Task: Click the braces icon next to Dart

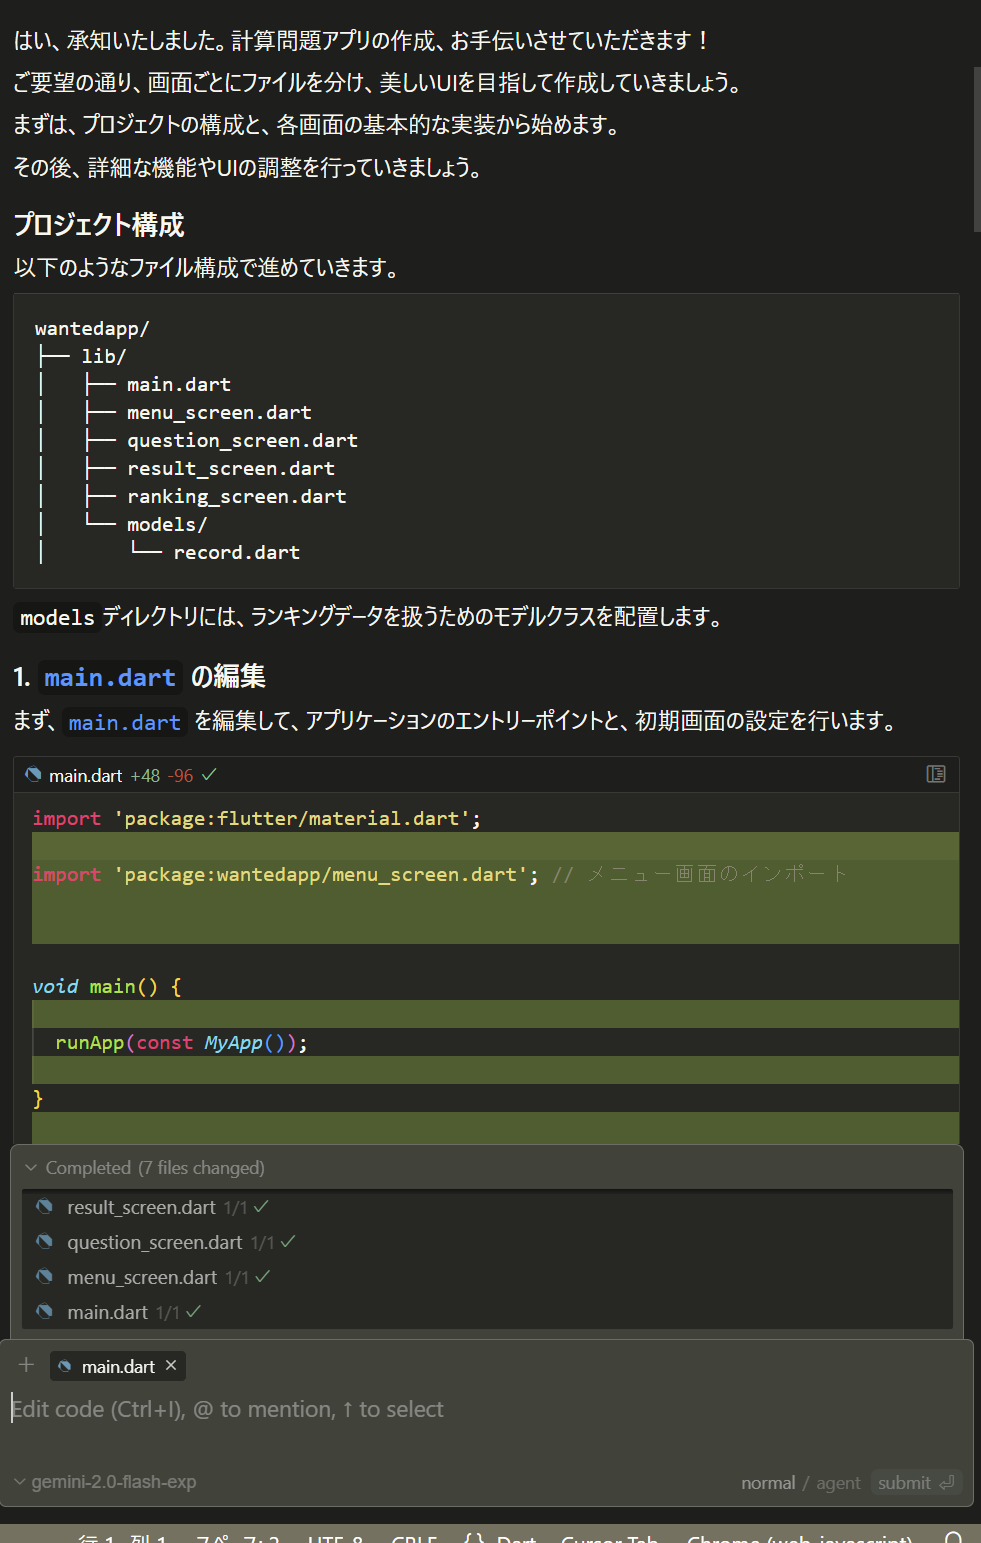Action: click(474, 1538)
